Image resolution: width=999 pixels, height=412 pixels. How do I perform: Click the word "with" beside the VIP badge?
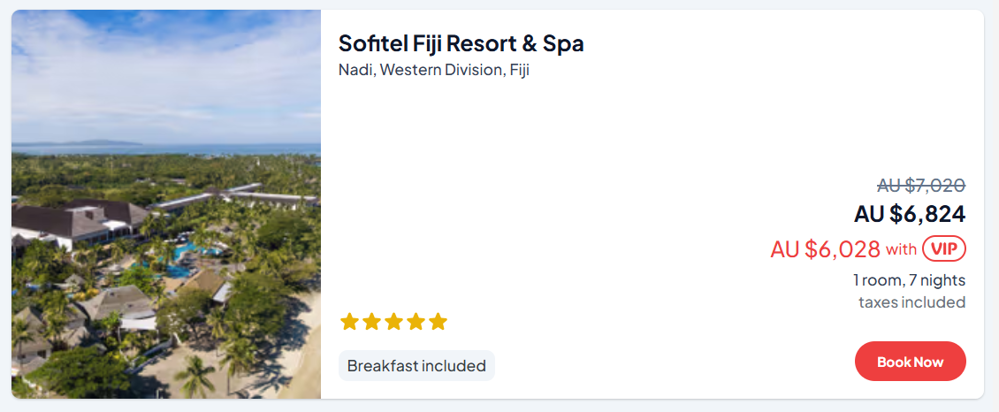[901, 249]
